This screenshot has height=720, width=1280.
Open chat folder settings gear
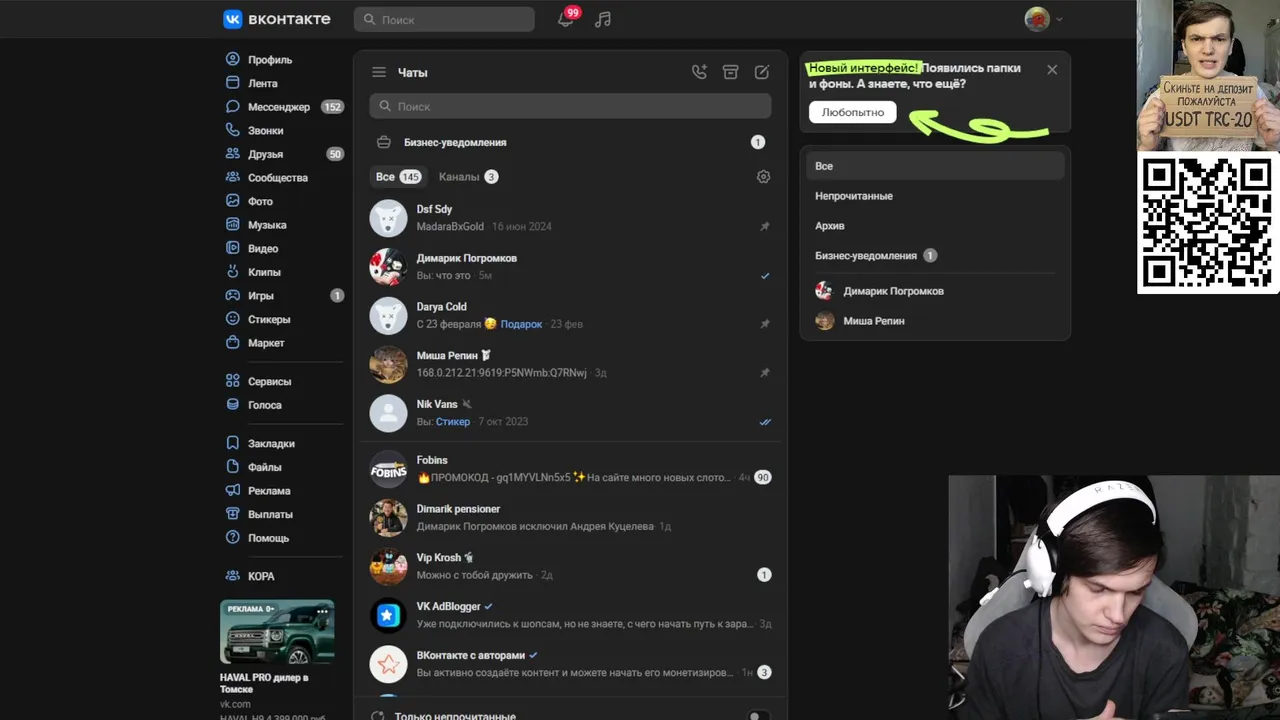(x=764, y=177)
